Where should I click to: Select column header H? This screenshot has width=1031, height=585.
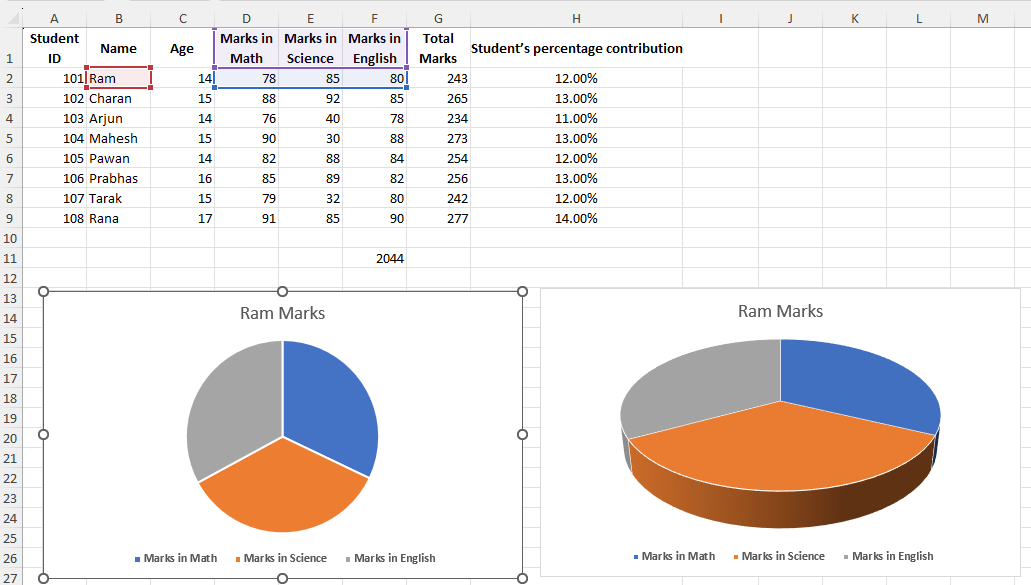(x=576, y=17)
